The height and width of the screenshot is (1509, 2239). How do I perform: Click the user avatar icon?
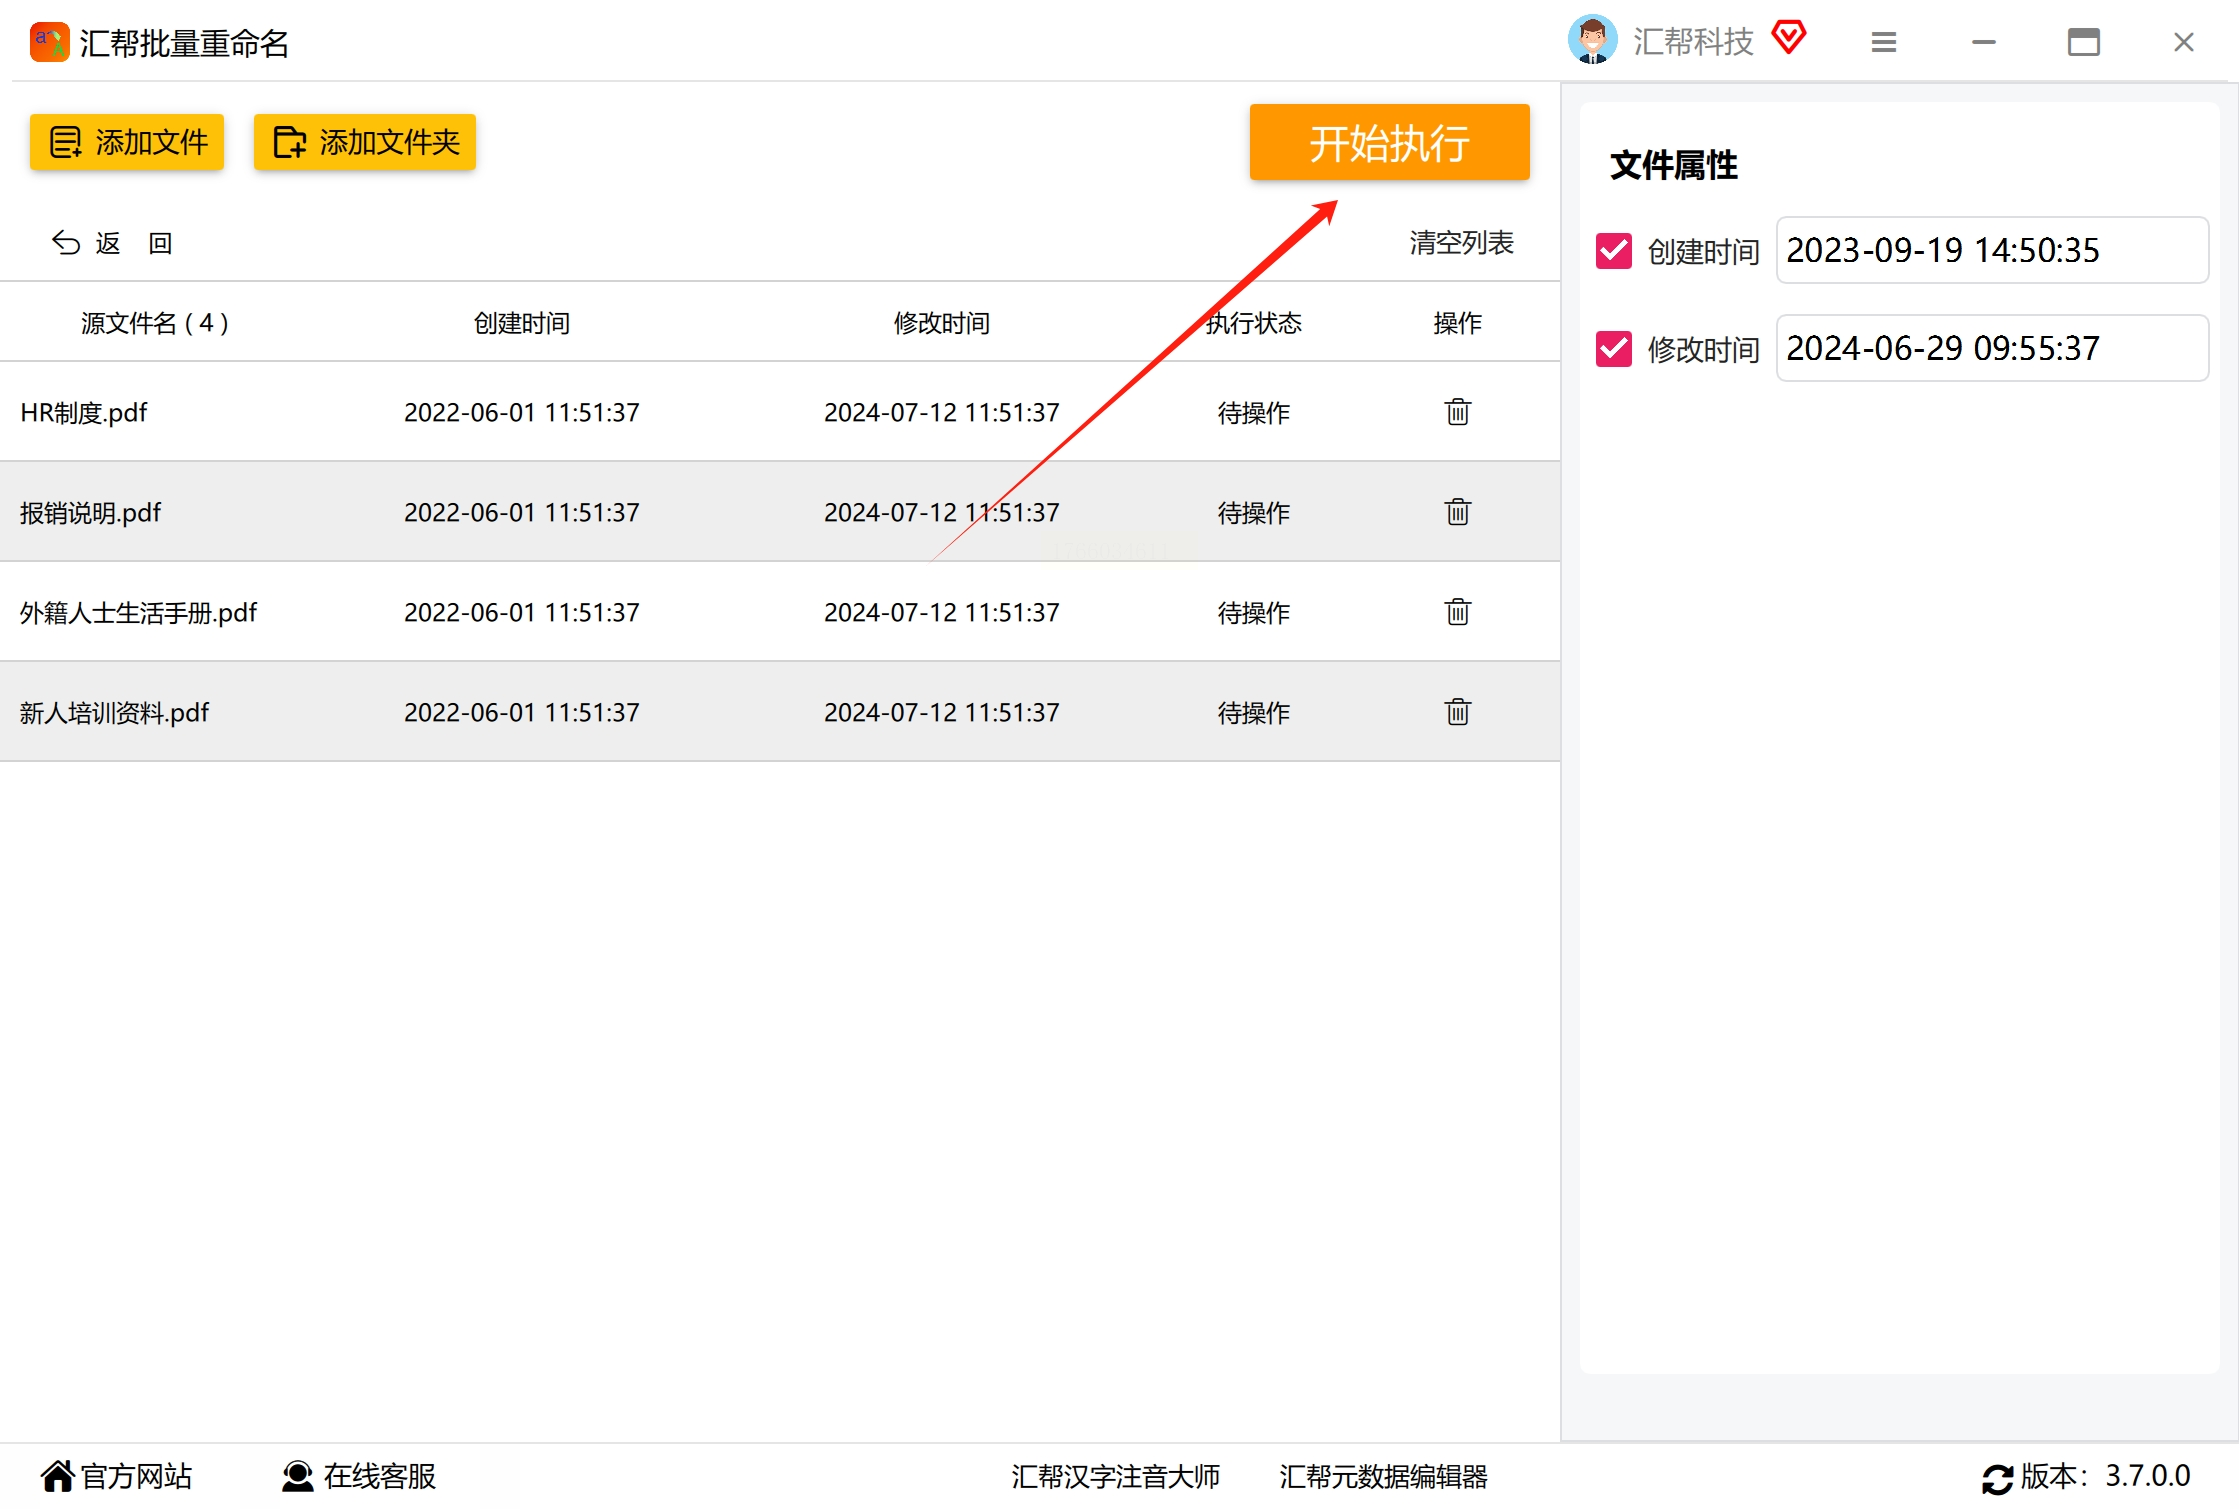click(1592, 41)
